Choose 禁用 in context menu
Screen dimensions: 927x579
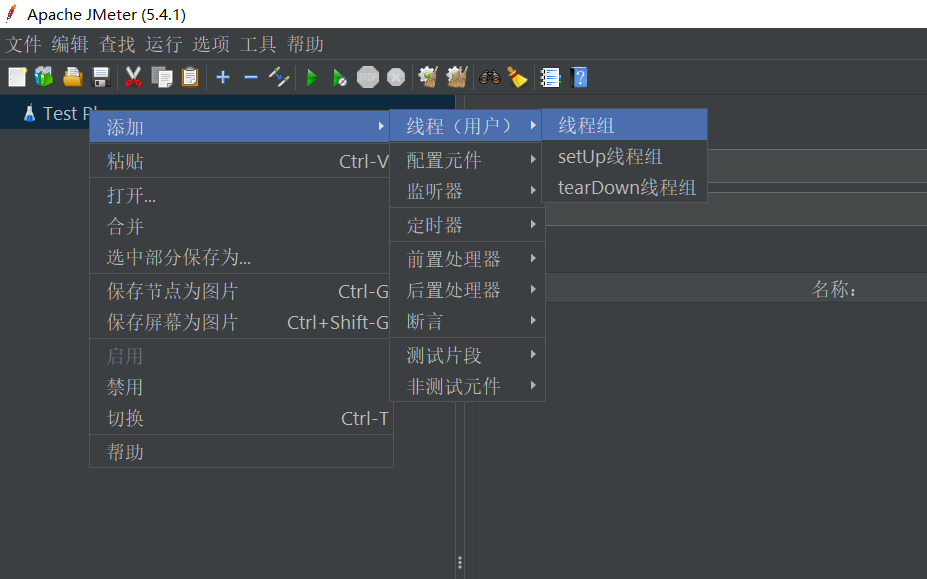tap(241, 387)
